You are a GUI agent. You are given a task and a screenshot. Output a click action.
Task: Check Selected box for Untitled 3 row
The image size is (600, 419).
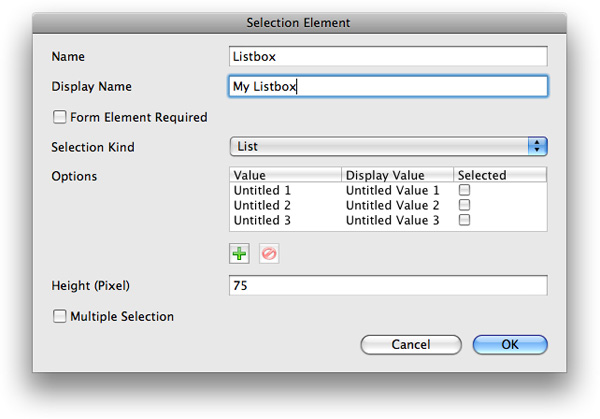464,220
